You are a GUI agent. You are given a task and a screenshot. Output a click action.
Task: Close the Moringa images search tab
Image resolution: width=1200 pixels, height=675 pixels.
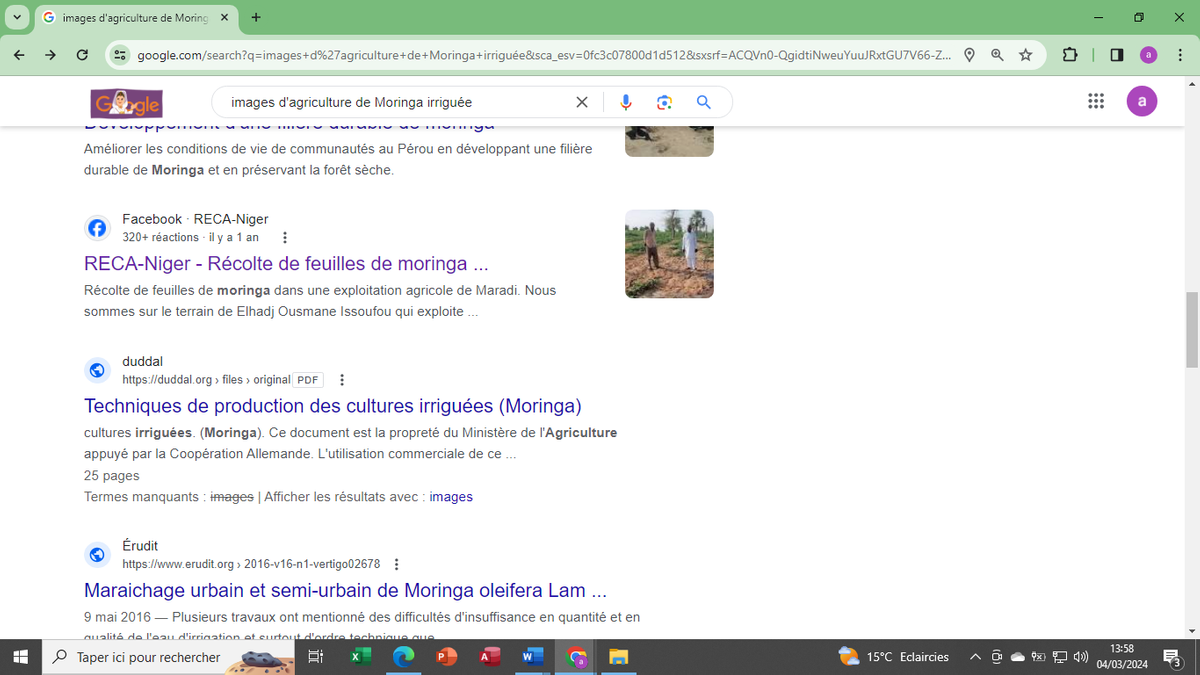point(224,18)
